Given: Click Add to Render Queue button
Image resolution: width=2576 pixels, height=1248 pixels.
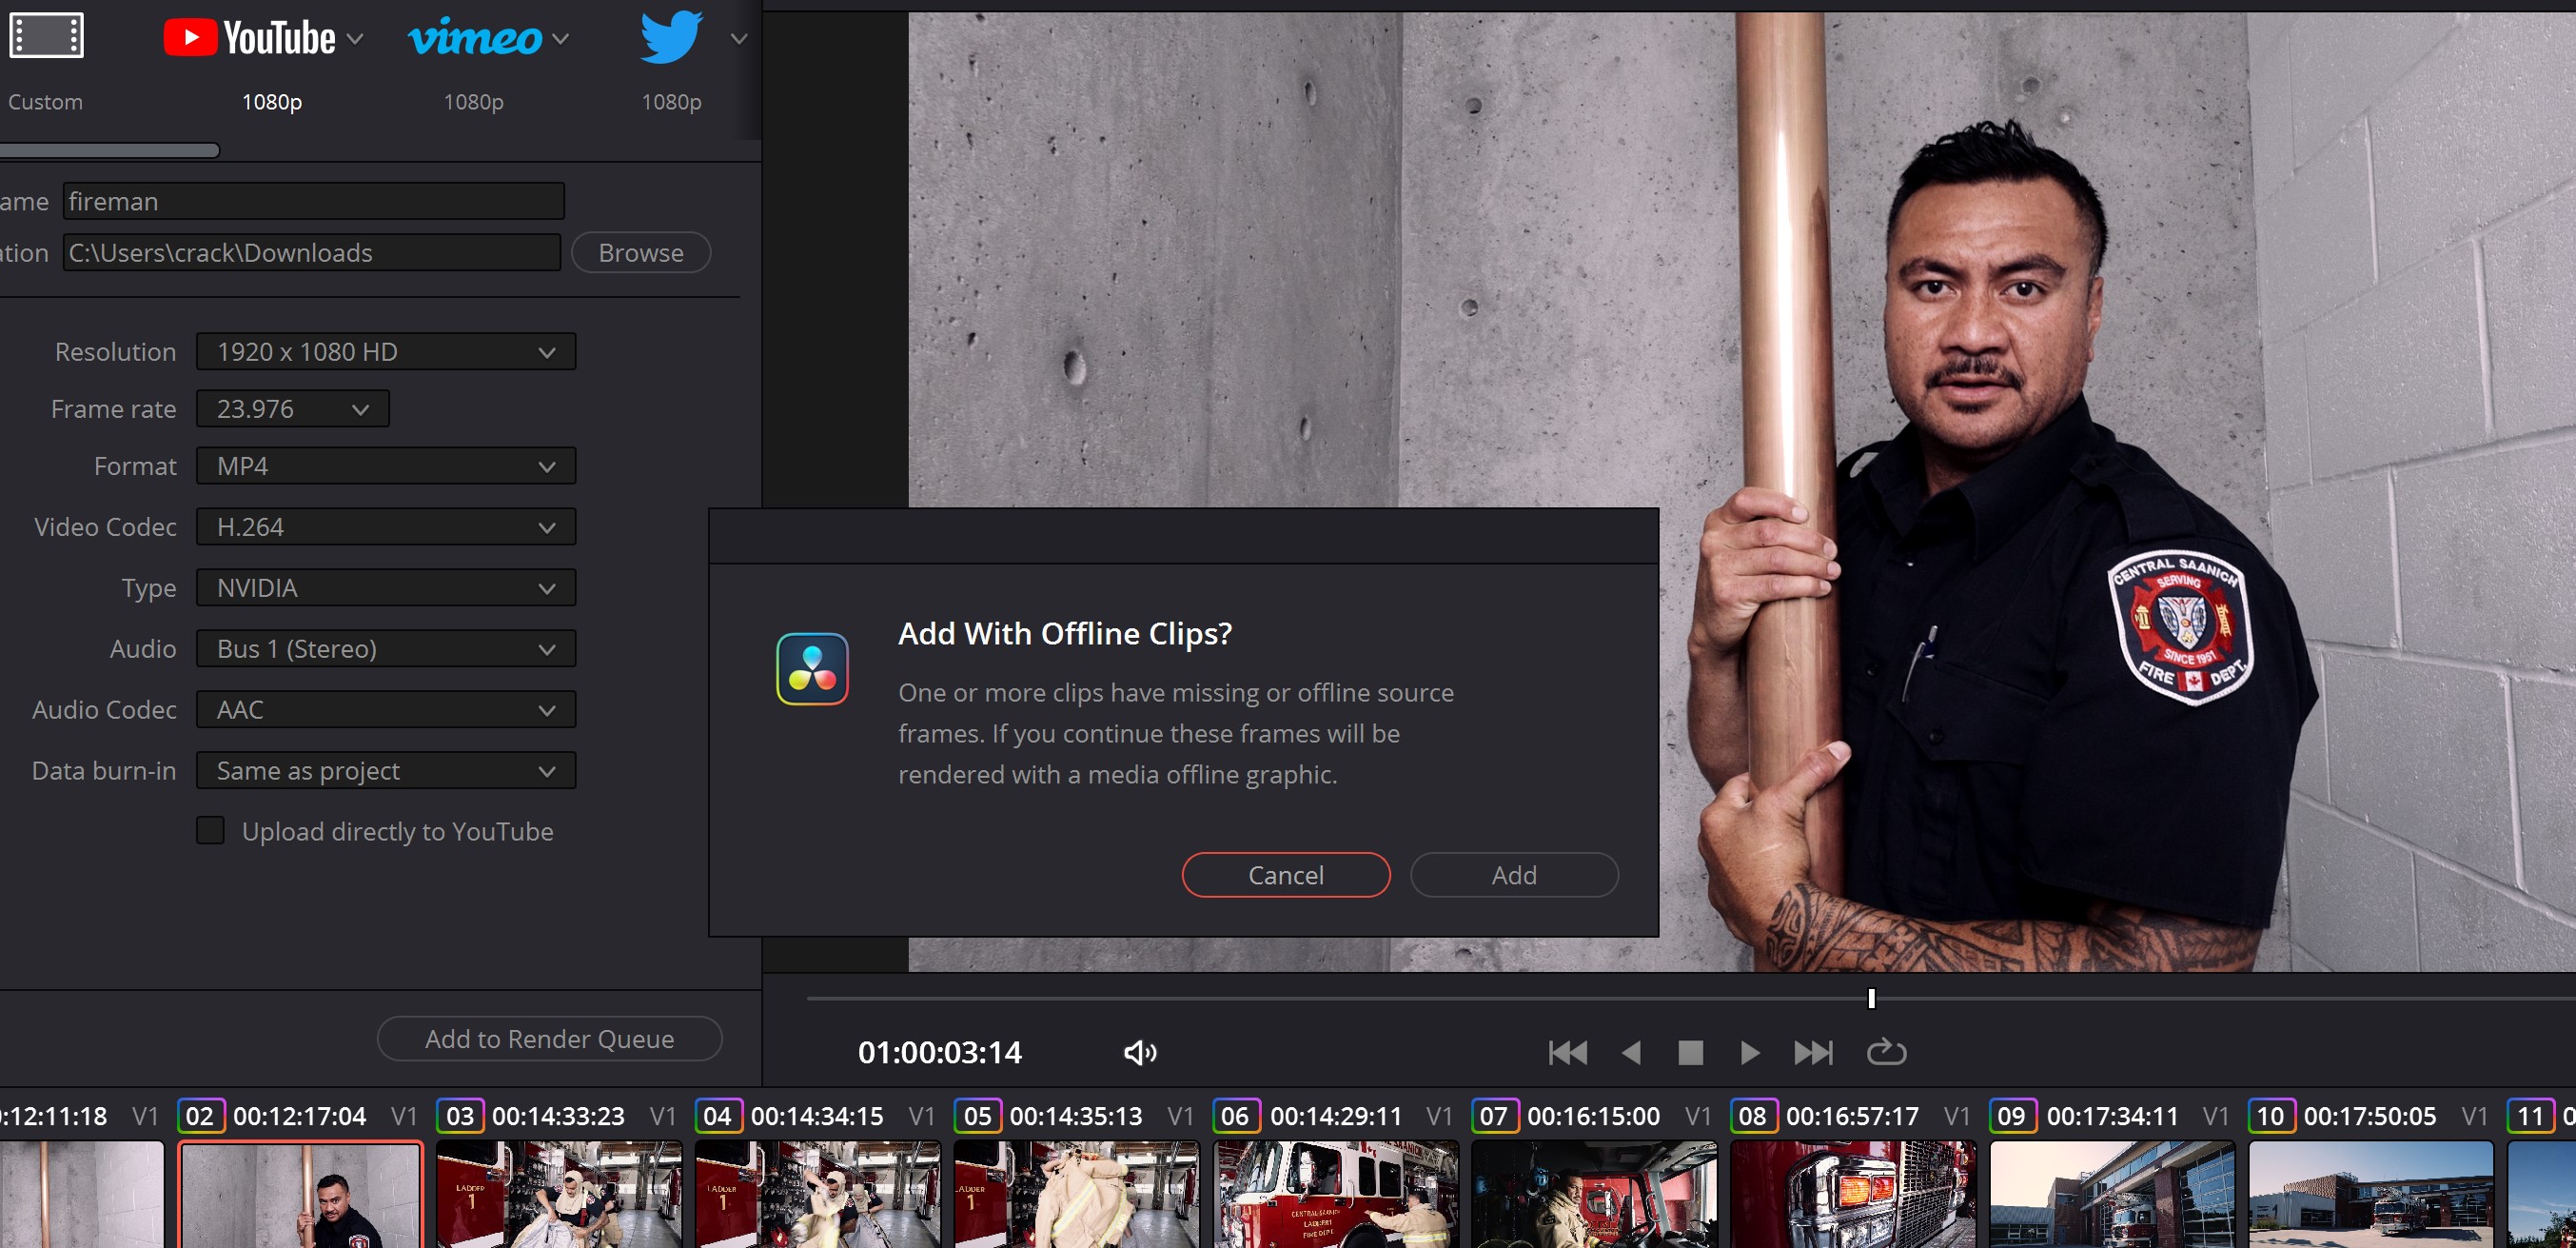Looking at the screenshot, I should click(550, 1039).
